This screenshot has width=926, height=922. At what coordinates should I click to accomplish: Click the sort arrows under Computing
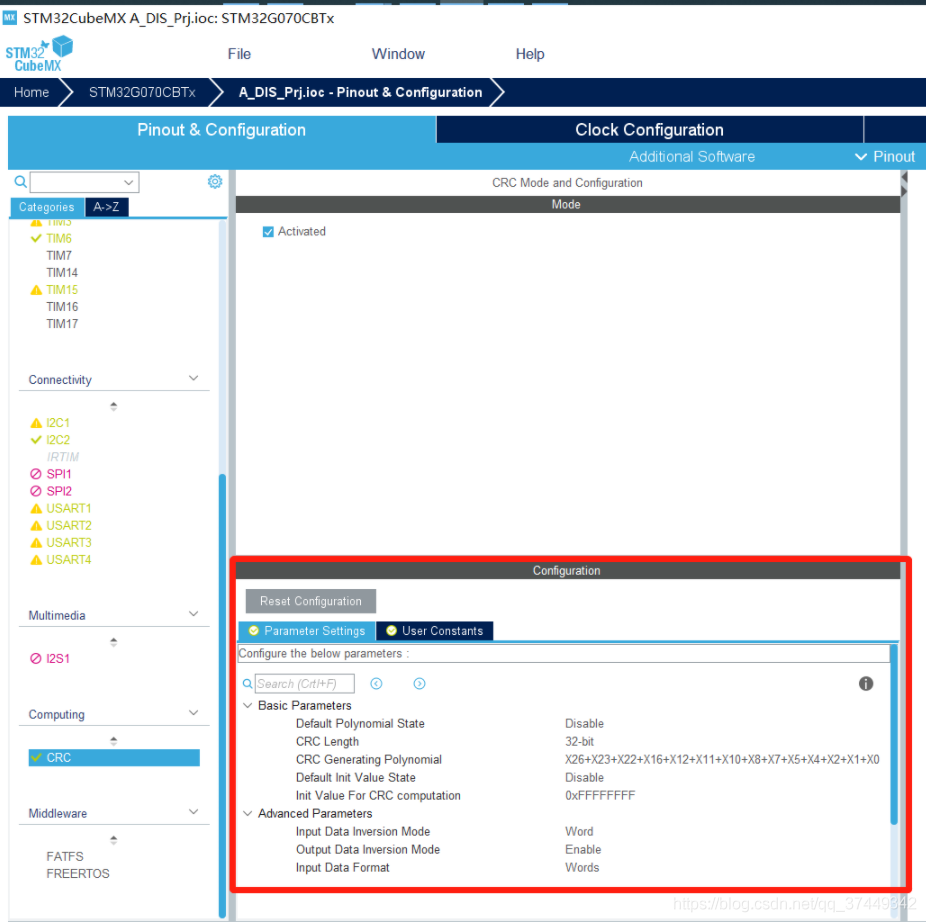tap(113, 741)
